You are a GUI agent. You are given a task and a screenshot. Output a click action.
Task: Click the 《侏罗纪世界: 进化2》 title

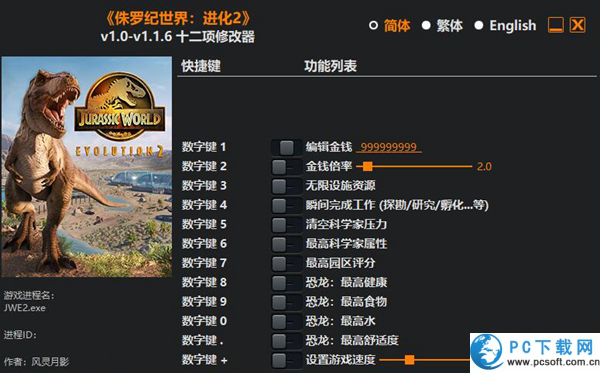[x=178, y=18]
